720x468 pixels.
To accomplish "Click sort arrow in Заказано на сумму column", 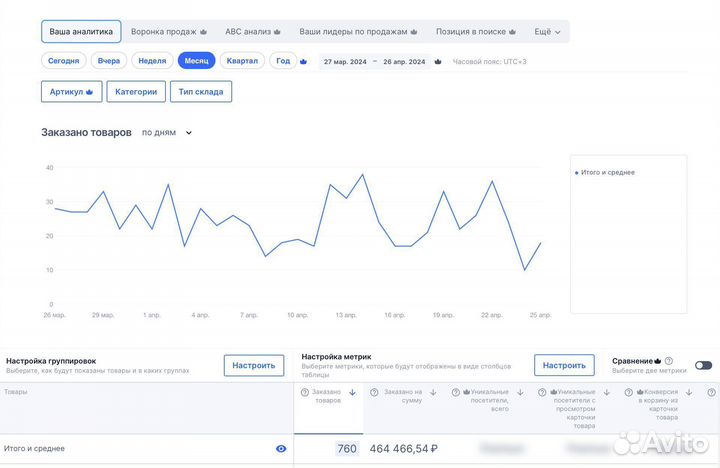I will coord(433,393).
